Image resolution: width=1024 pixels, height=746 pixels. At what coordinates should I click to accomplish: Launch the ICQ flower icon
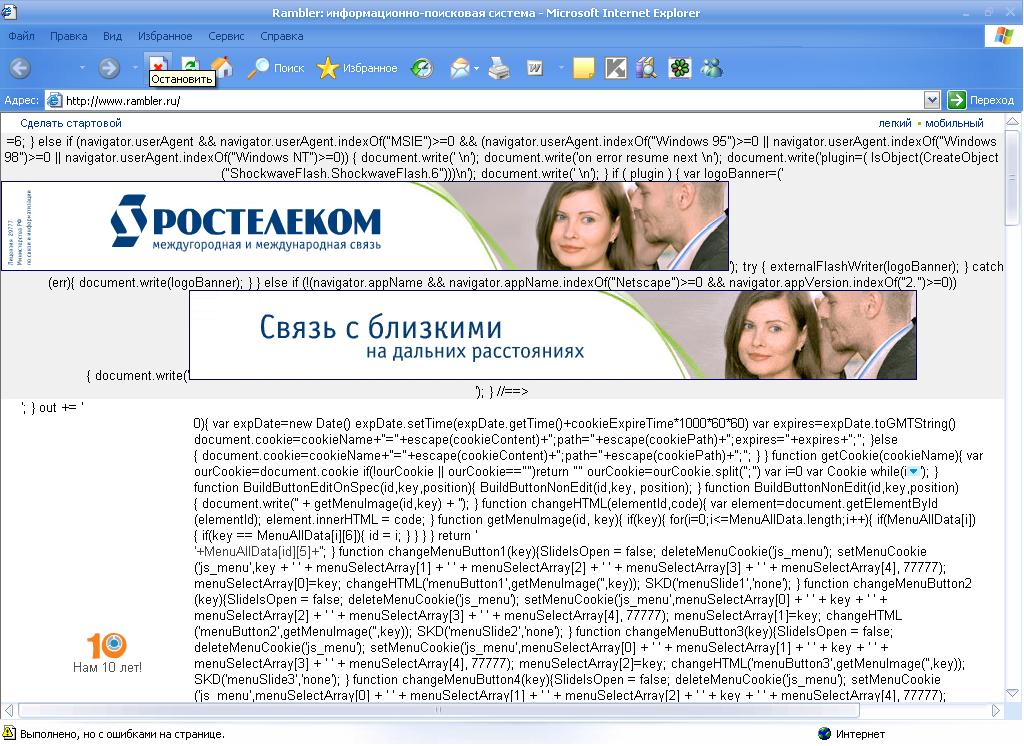[679, 68]
